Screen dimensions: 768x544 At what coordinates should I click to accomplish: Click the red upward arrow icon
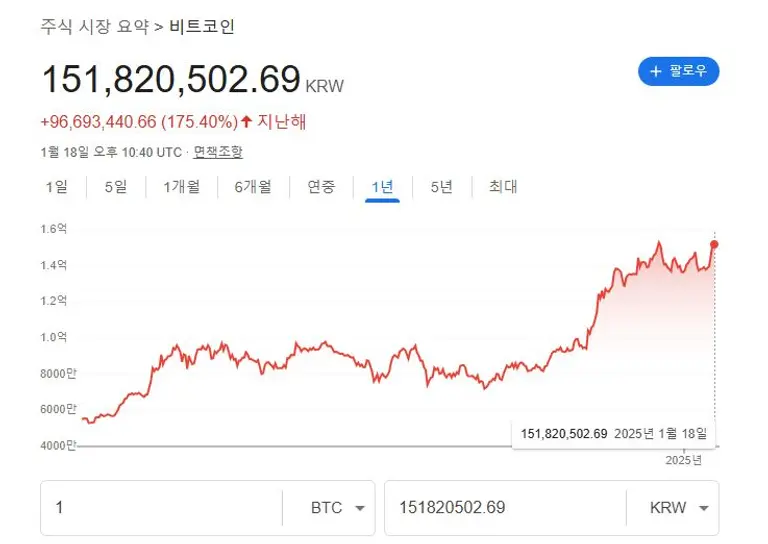[246, 122]
